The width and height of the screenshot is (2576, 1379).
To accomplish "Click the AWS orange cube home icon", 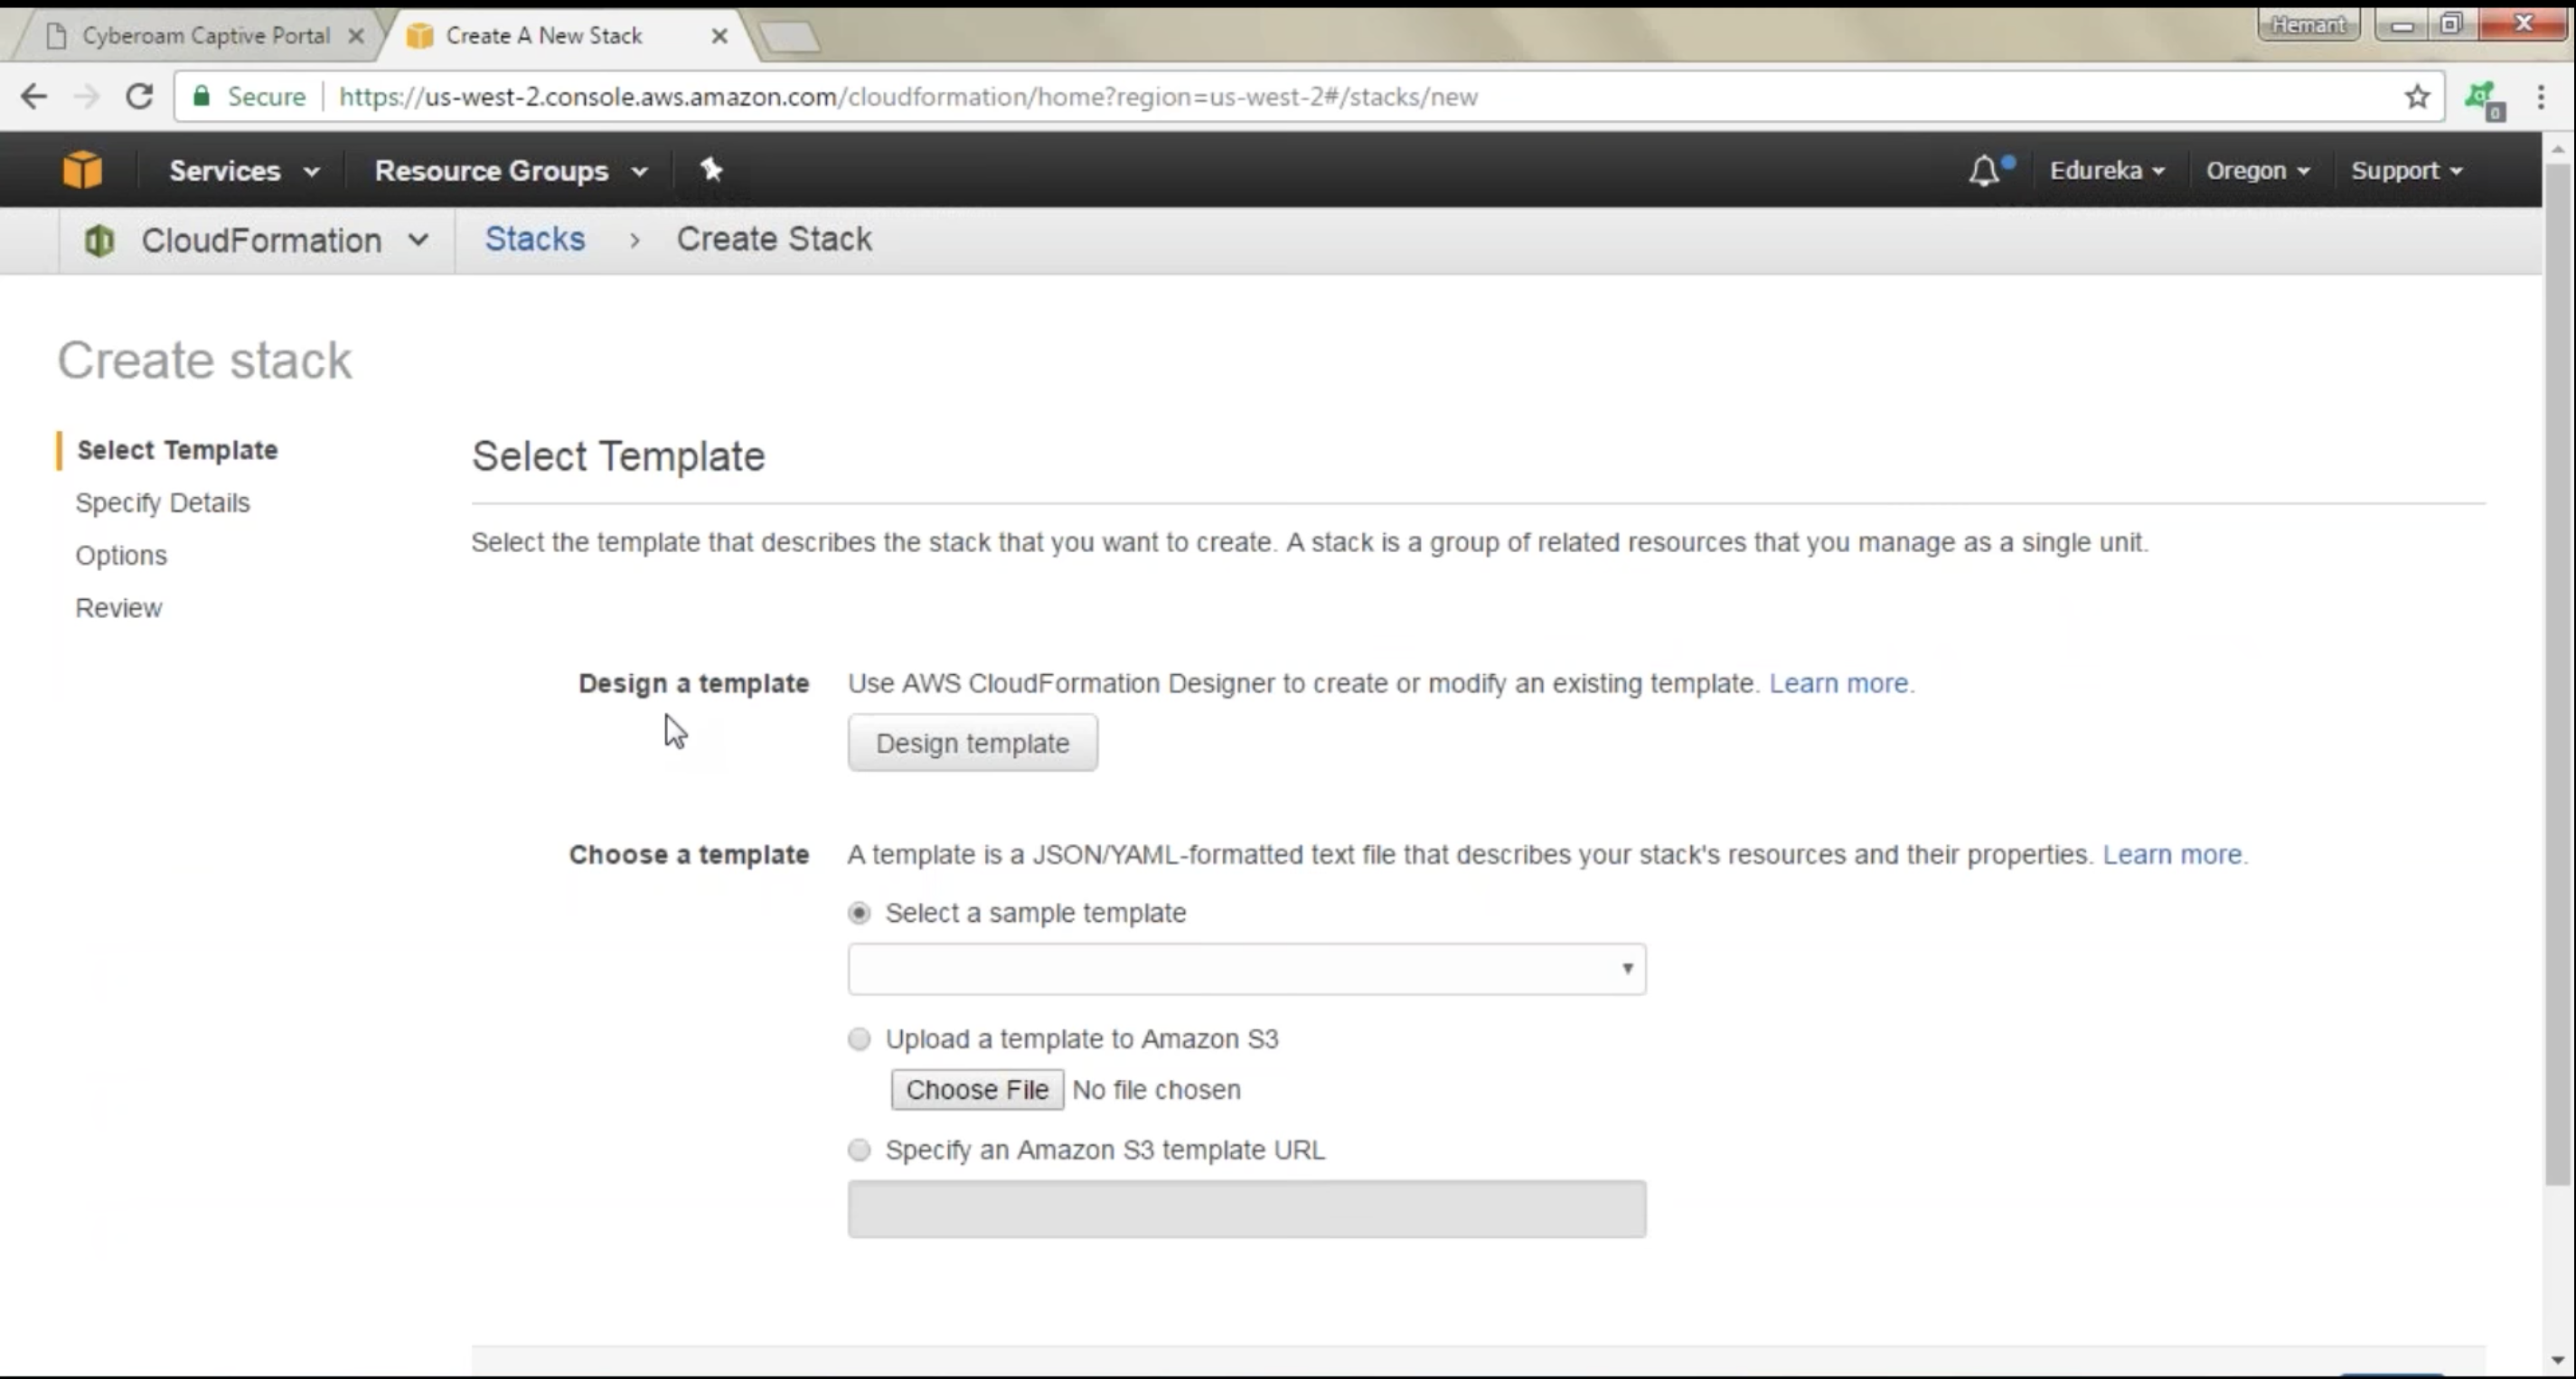I will click(x=82, y=170).
